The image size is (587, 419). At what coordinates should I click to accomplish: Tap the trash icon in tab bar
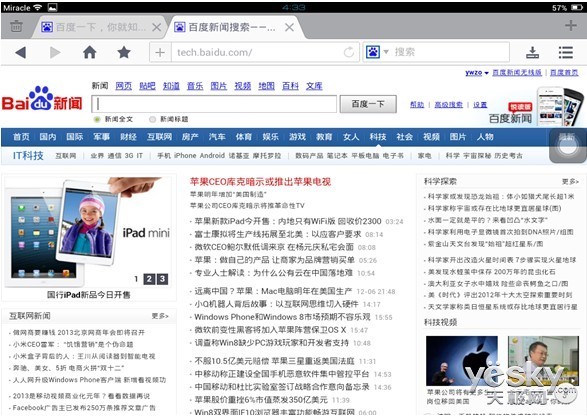(x=16, y=27)
